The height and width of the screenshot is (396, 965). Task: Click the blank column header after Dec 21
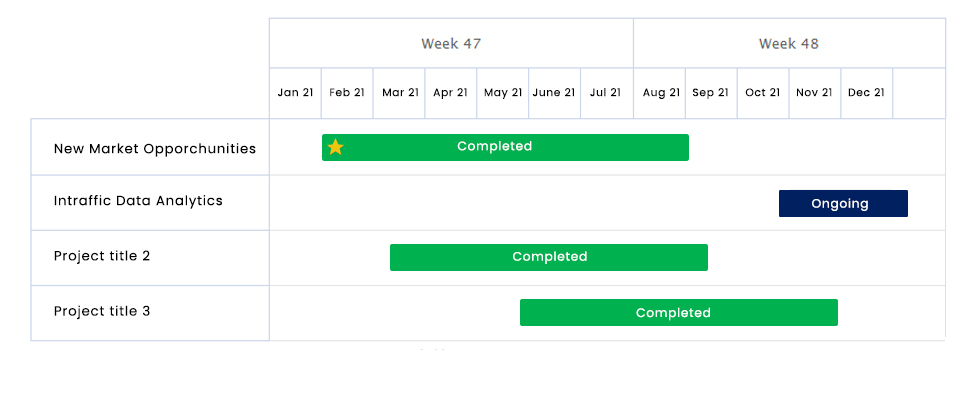point(919,93)
